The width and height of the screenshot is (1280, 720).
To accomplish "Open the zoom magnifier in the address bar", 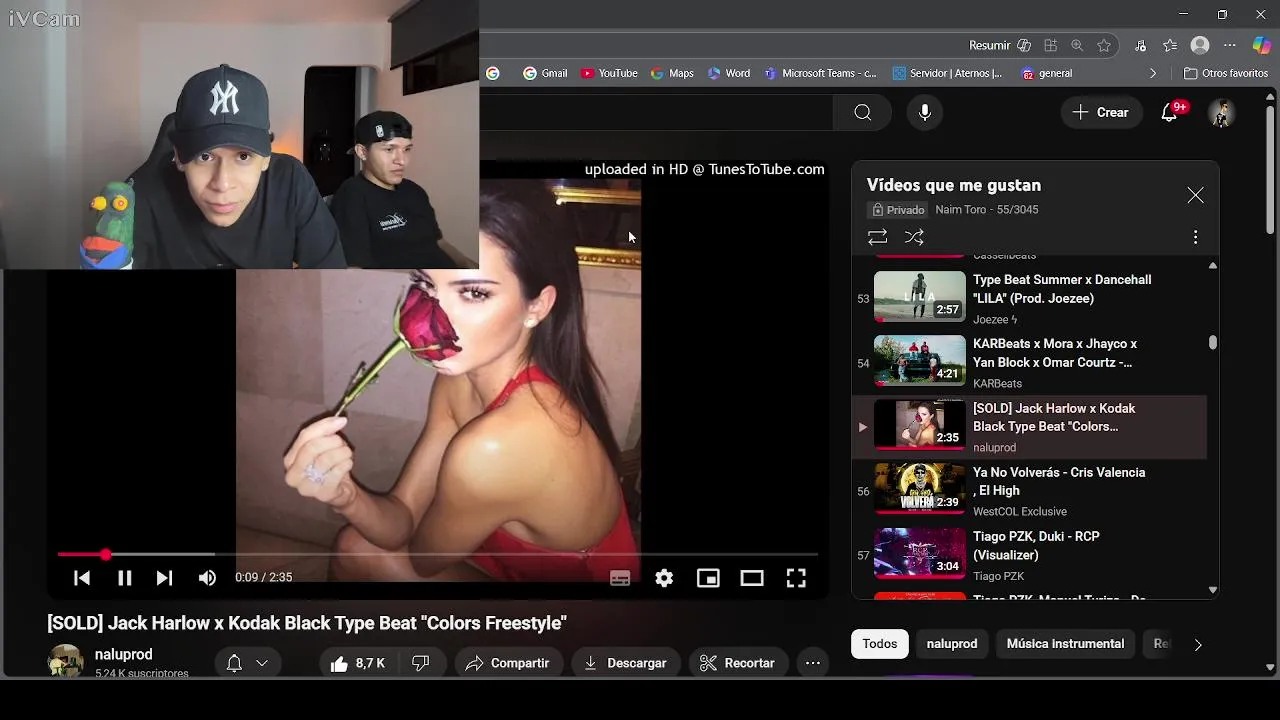I will click(x=1077, y=45).
